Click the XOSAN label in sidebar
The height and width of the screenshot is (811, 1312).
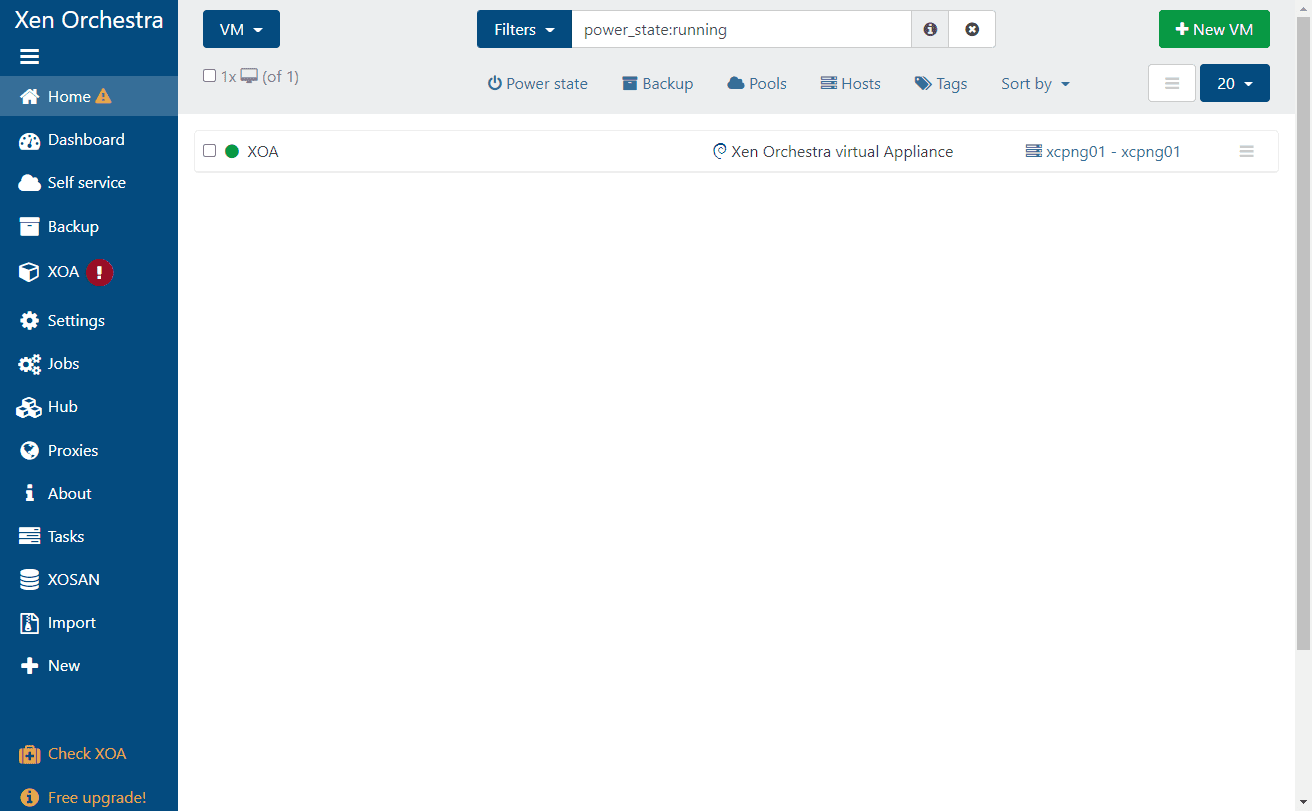click(74, 580)
